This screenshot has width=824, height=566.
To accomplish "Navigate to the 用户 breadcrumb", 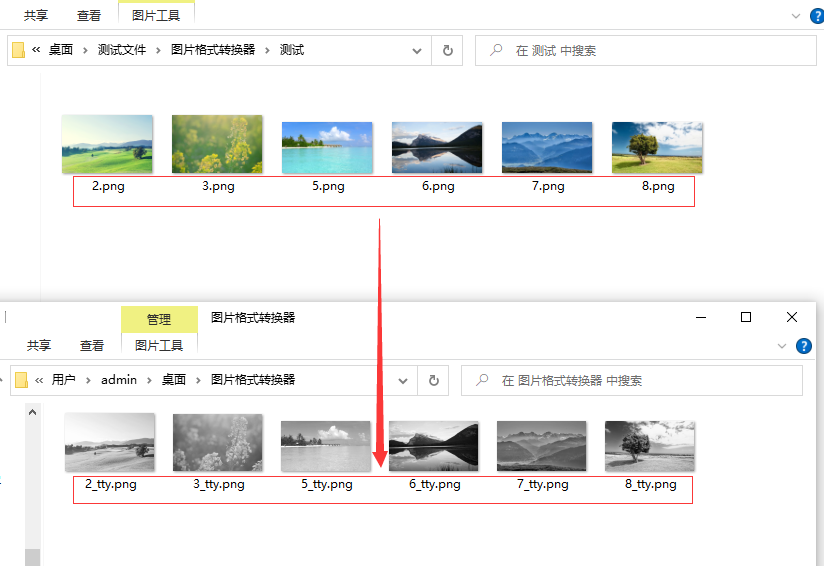I will click(64, 379).
